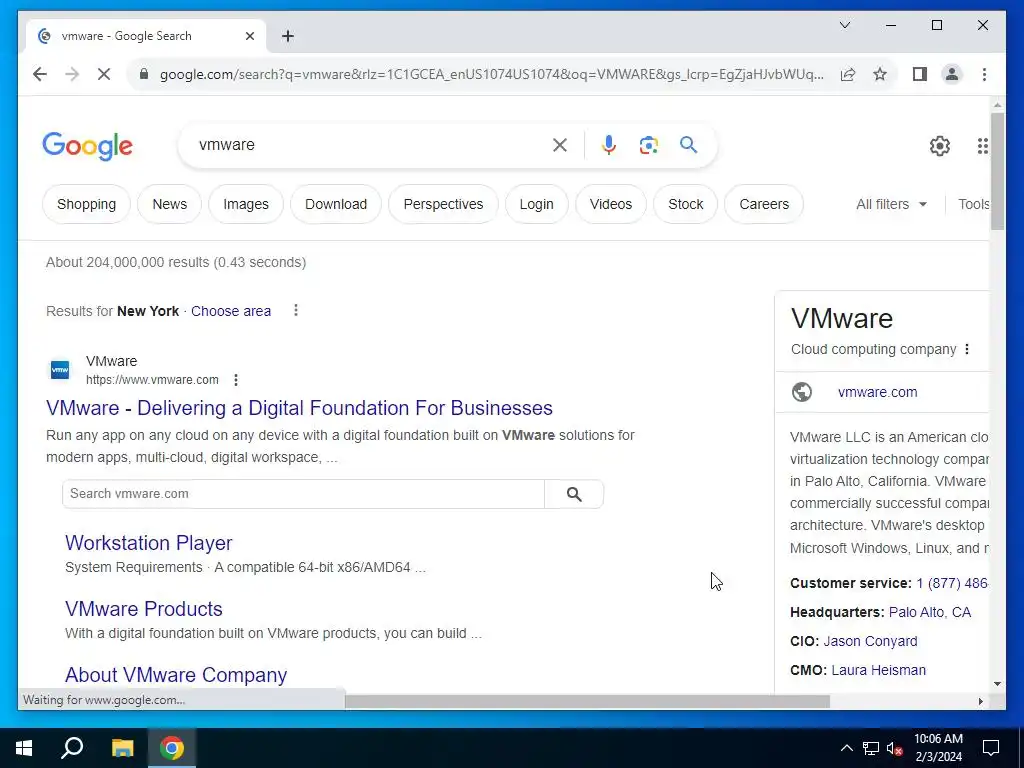The width and height of the screenshot is (1024, 768).
Task: Click the address bar URL
Action: pyautogui.click(x=491, y=74)
